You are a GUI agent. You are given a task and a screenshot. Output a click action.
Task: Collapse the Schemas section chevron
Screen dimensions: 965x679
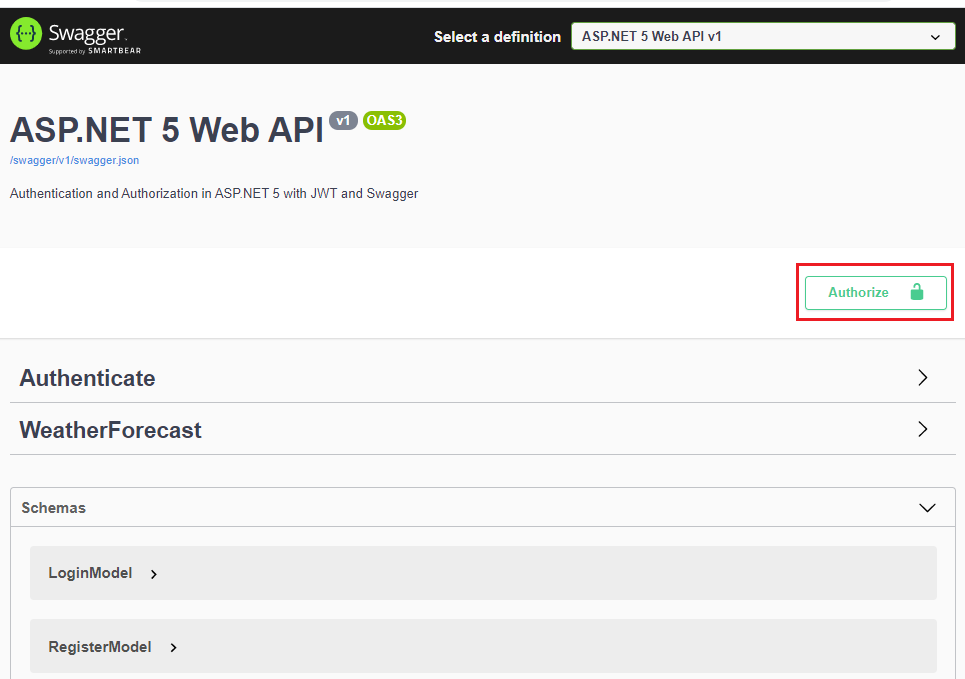pyautogui.click(x=927, y=508)
